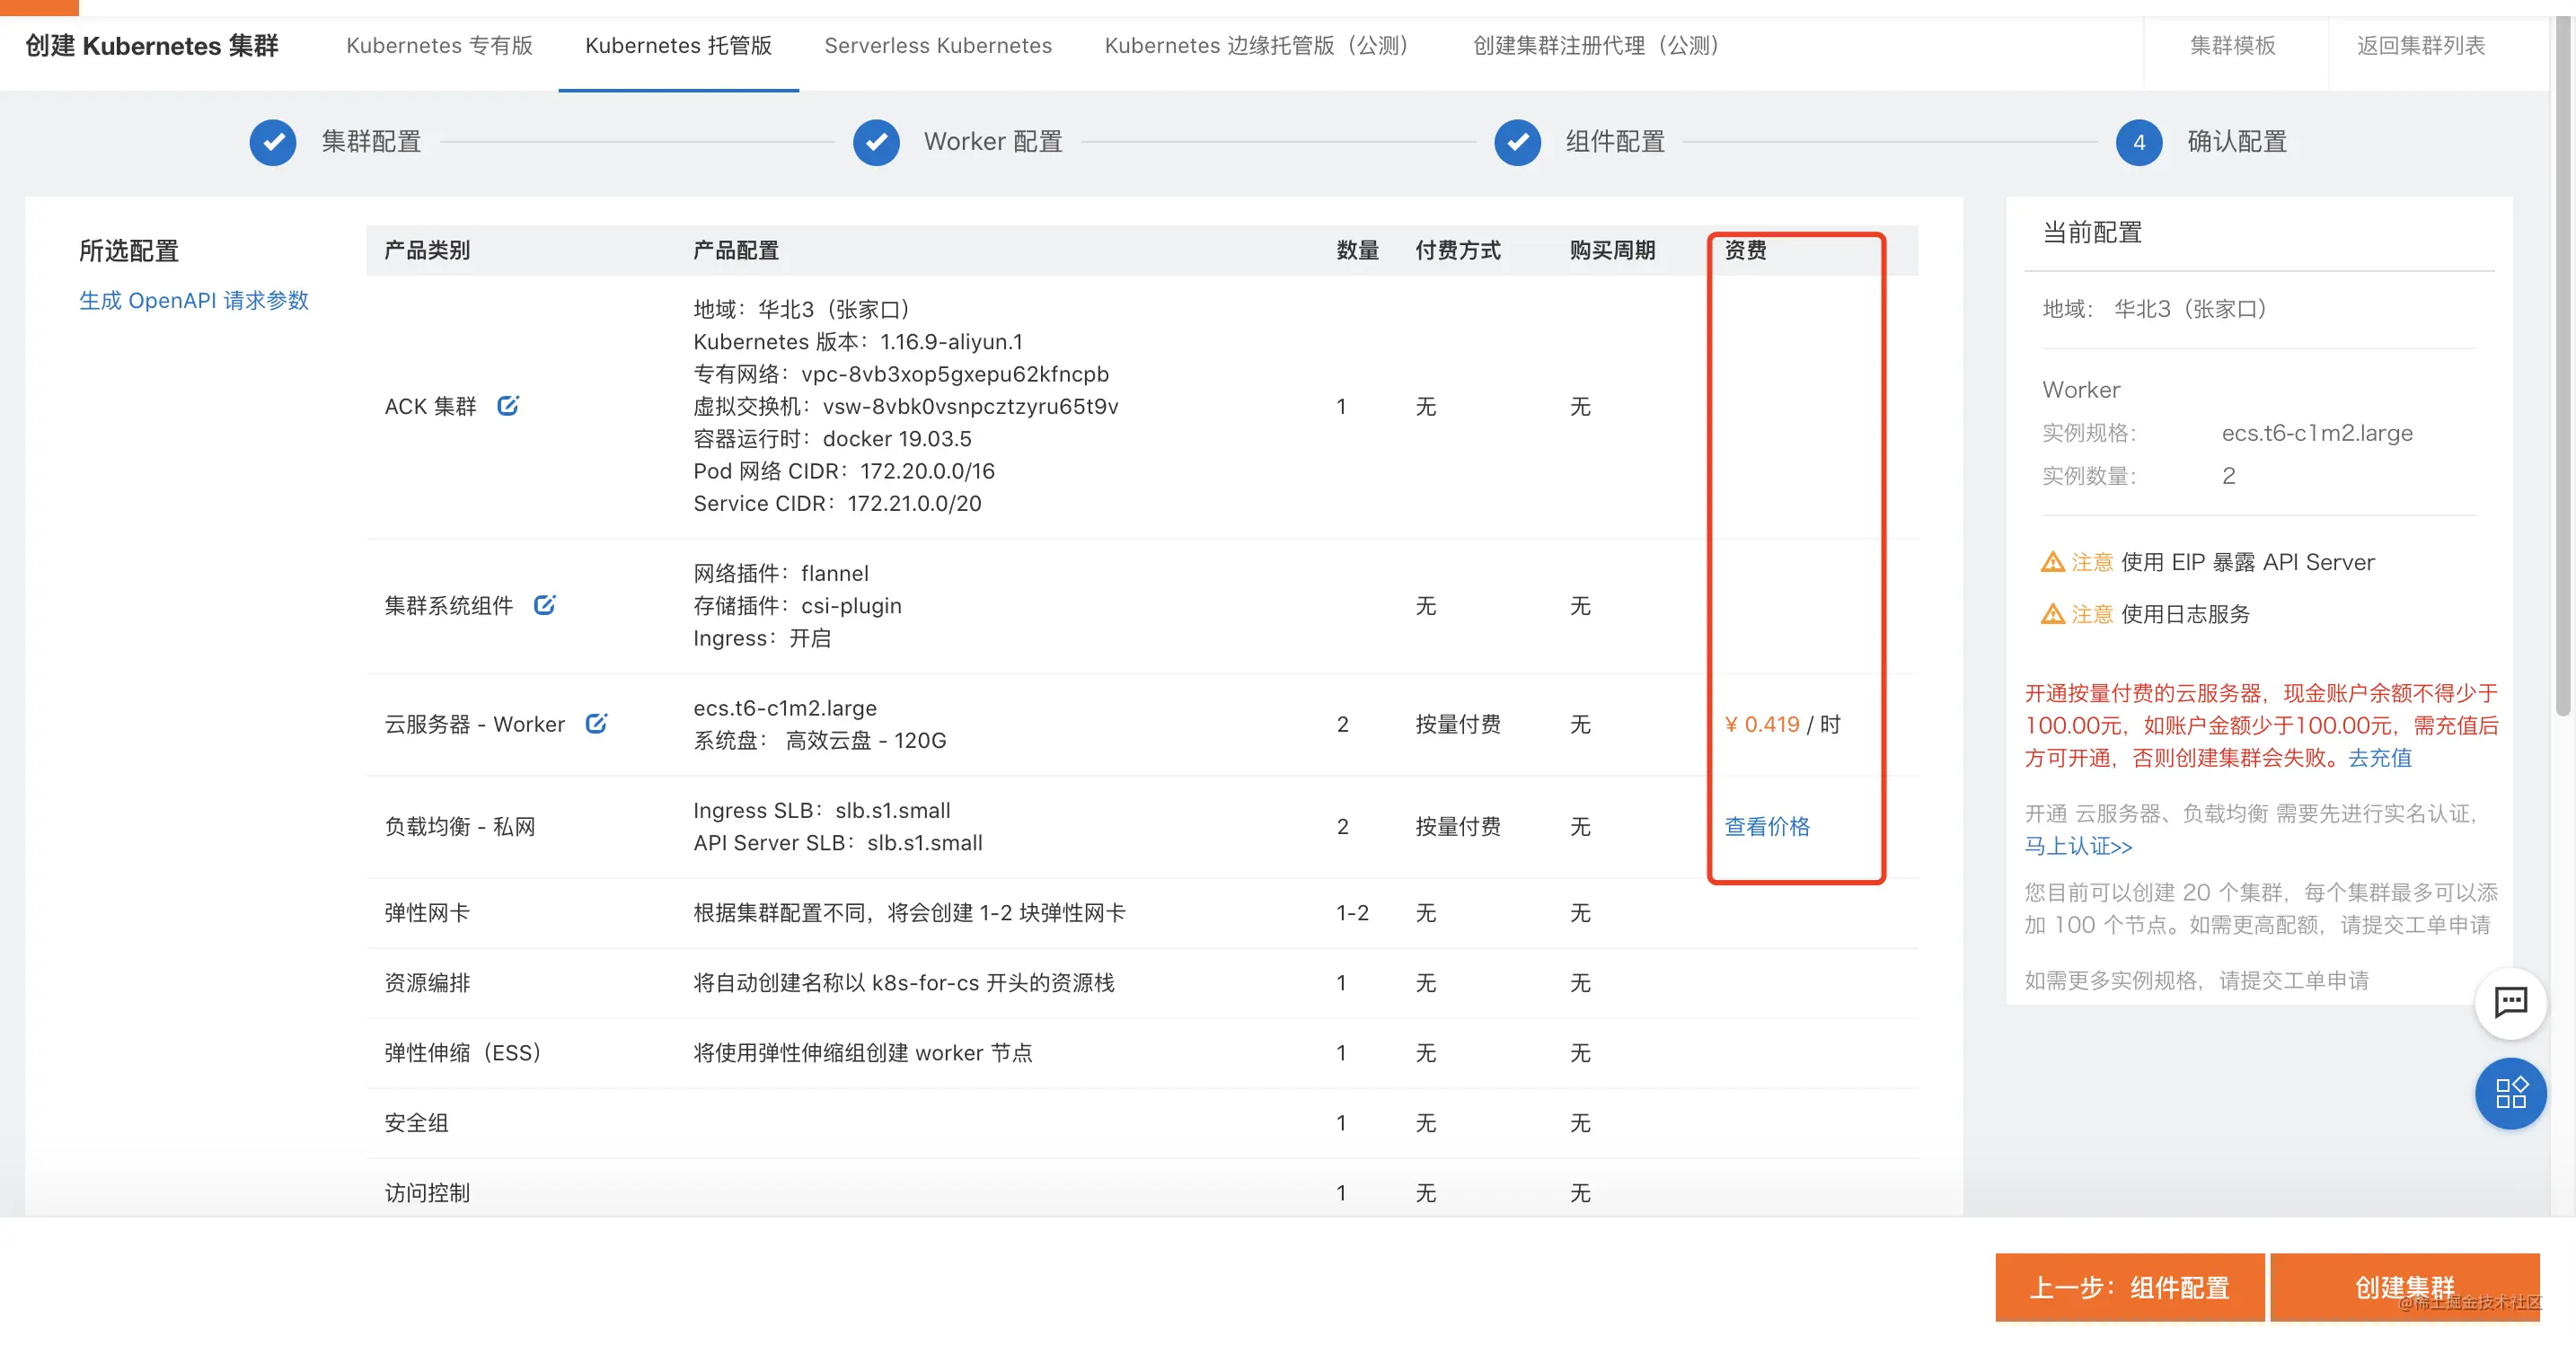Click the Pod 网络 CIDR 172.20.0.0/16 line
Viewport: 2576px width, 1345px height.
pos(844,471)
